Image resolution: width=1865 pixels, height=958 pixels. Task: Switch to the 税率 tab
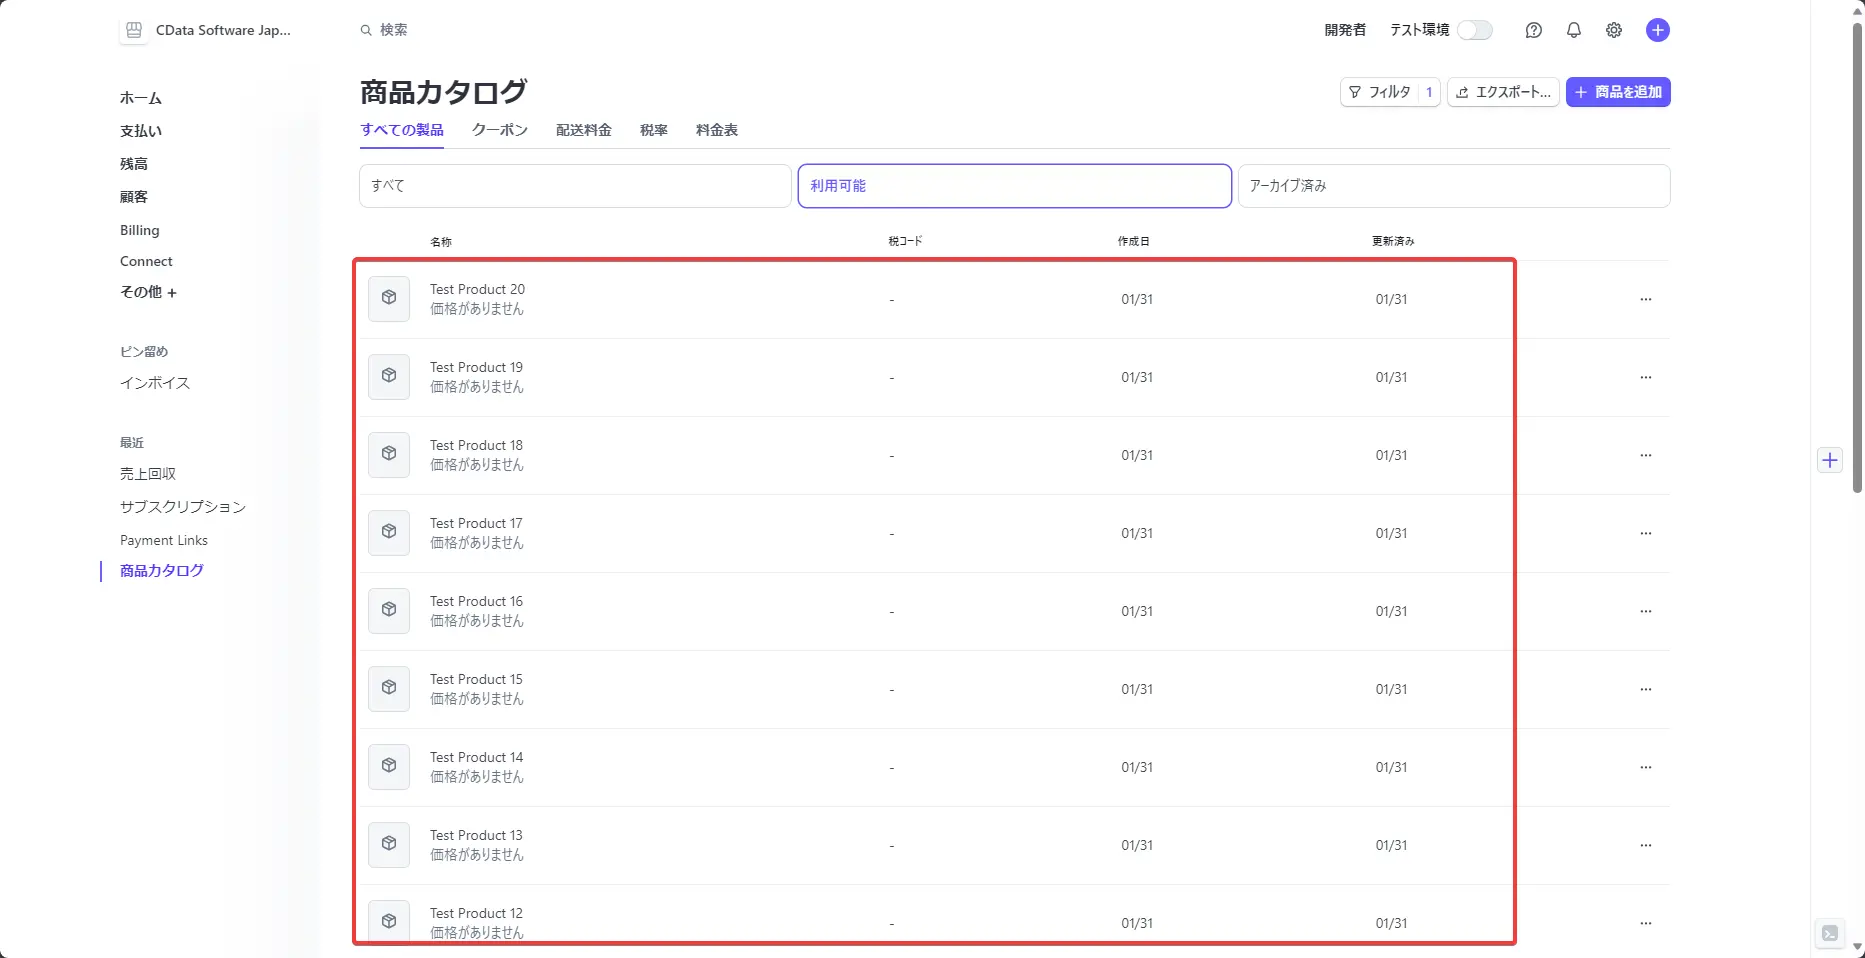pyautogui.click(x=654, y=130)
